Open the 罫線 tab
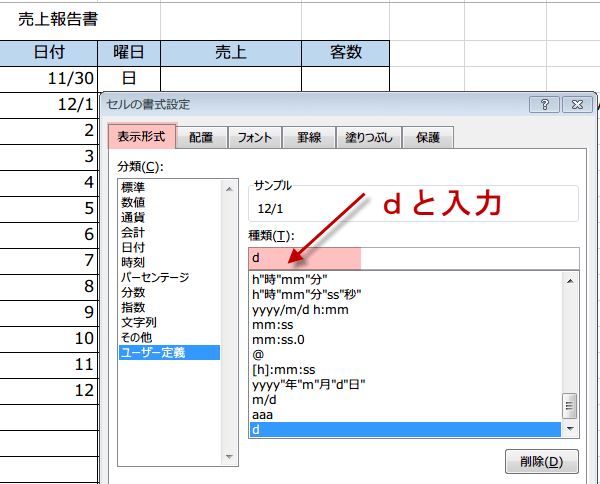600x484 pixels. pos(309,137)
